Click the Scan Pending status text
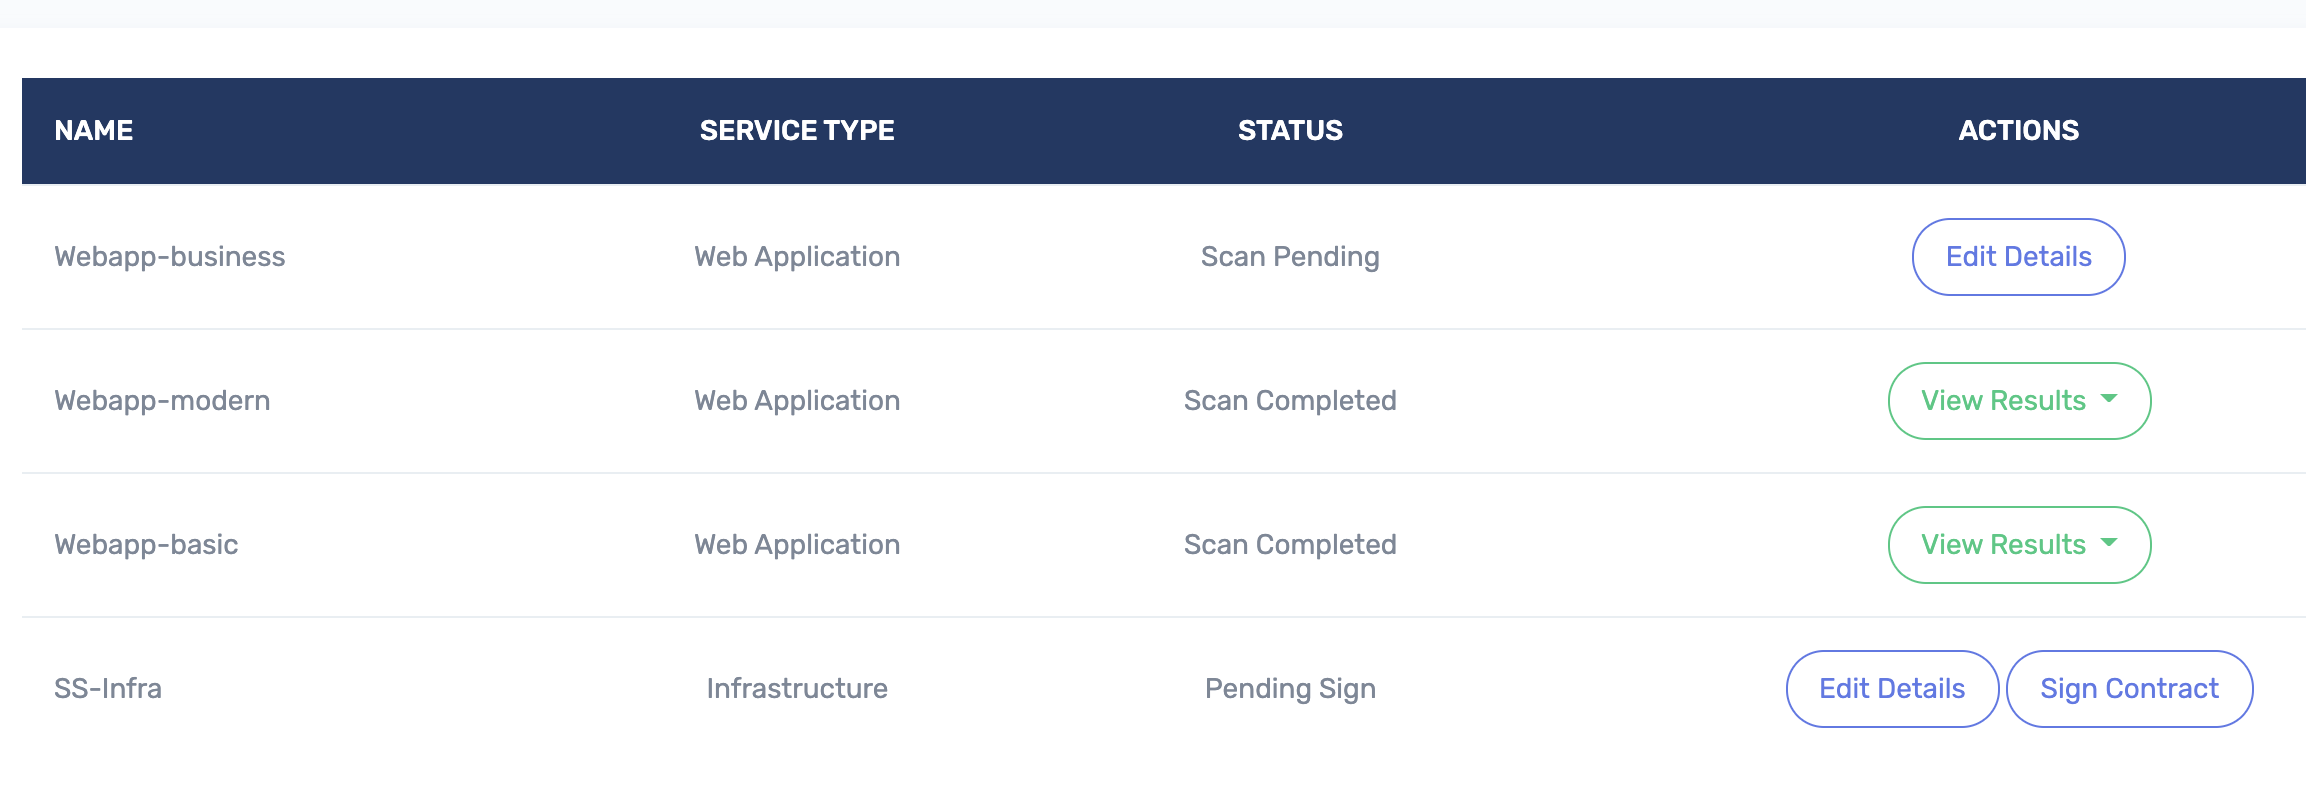The height and width of the screenshot is (790, 2306). pos(1290,257)
